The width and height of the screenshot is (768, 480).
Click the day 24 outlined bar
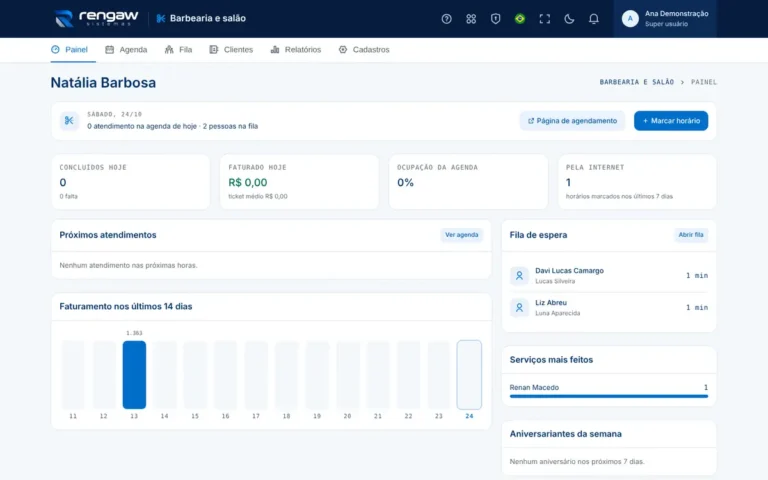coord(469,375)
